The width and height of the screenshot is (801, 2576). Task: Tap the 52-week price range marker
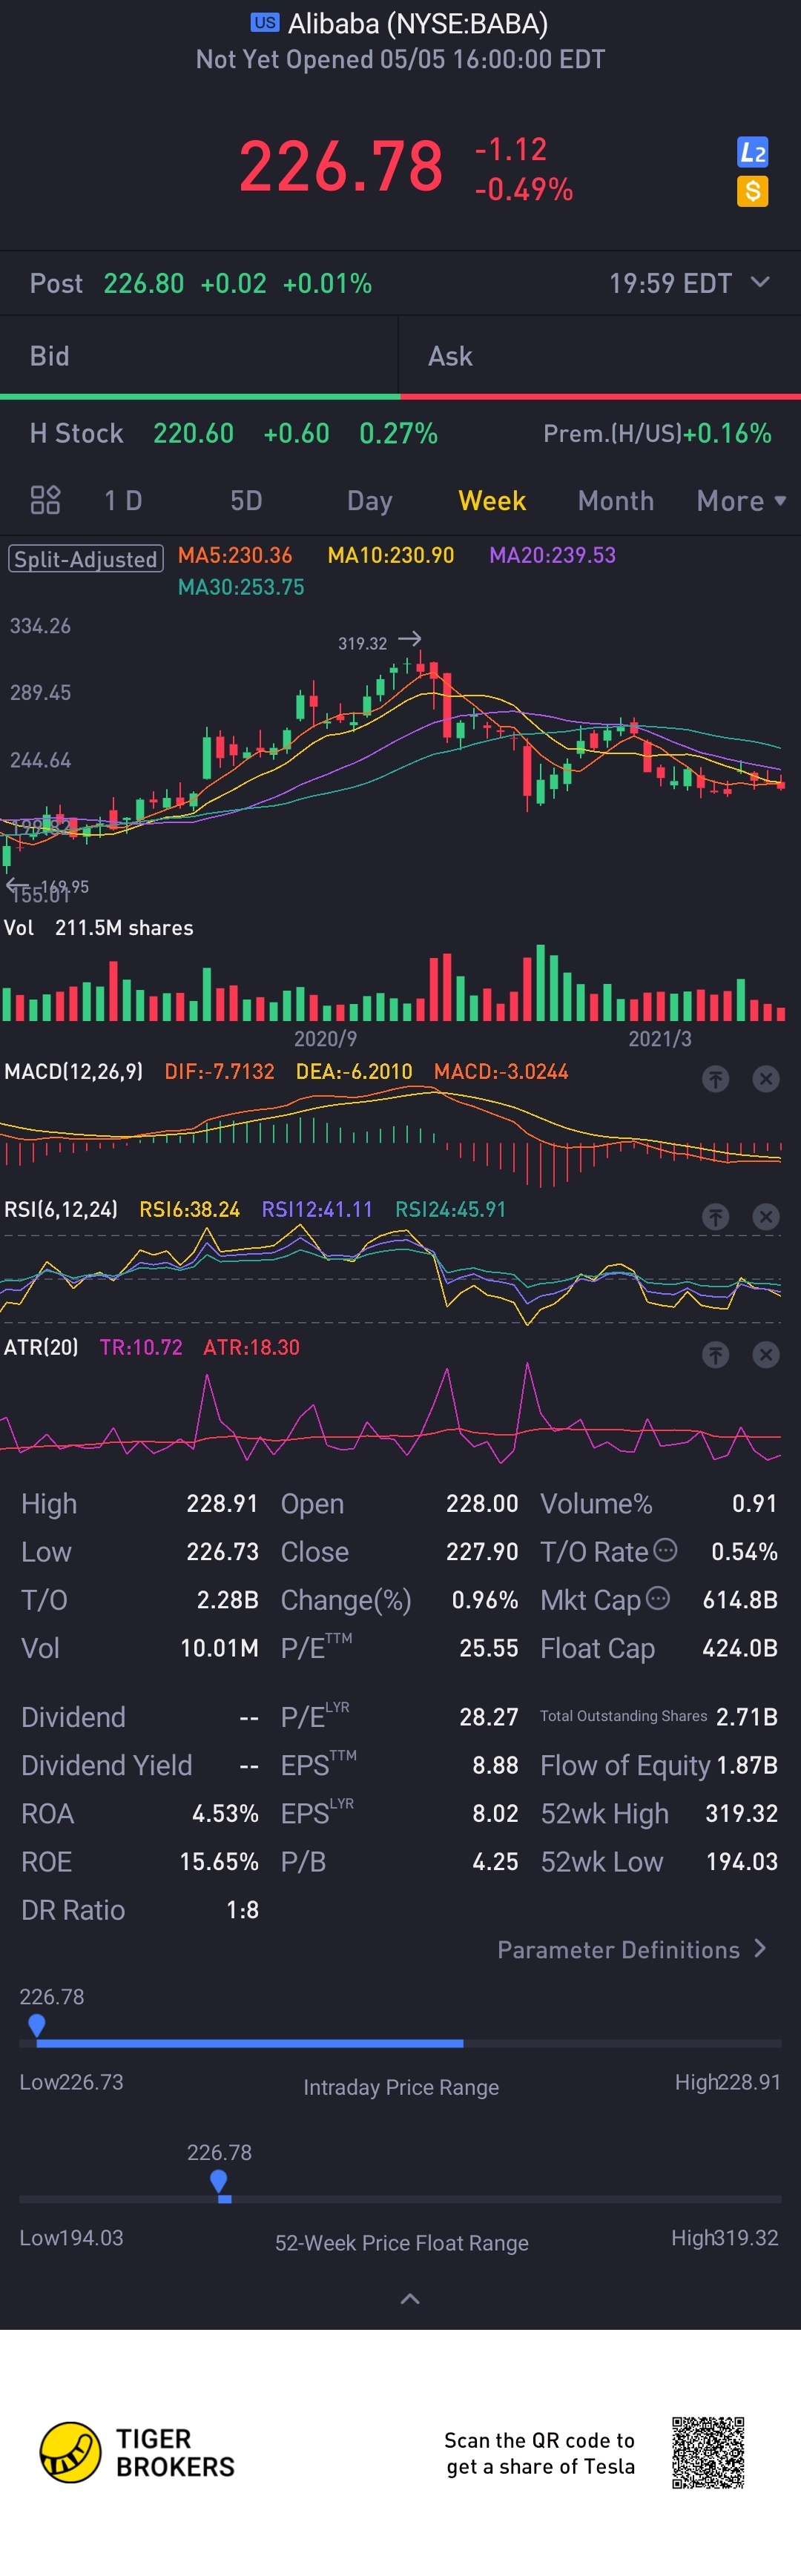tap(219, 2181)
